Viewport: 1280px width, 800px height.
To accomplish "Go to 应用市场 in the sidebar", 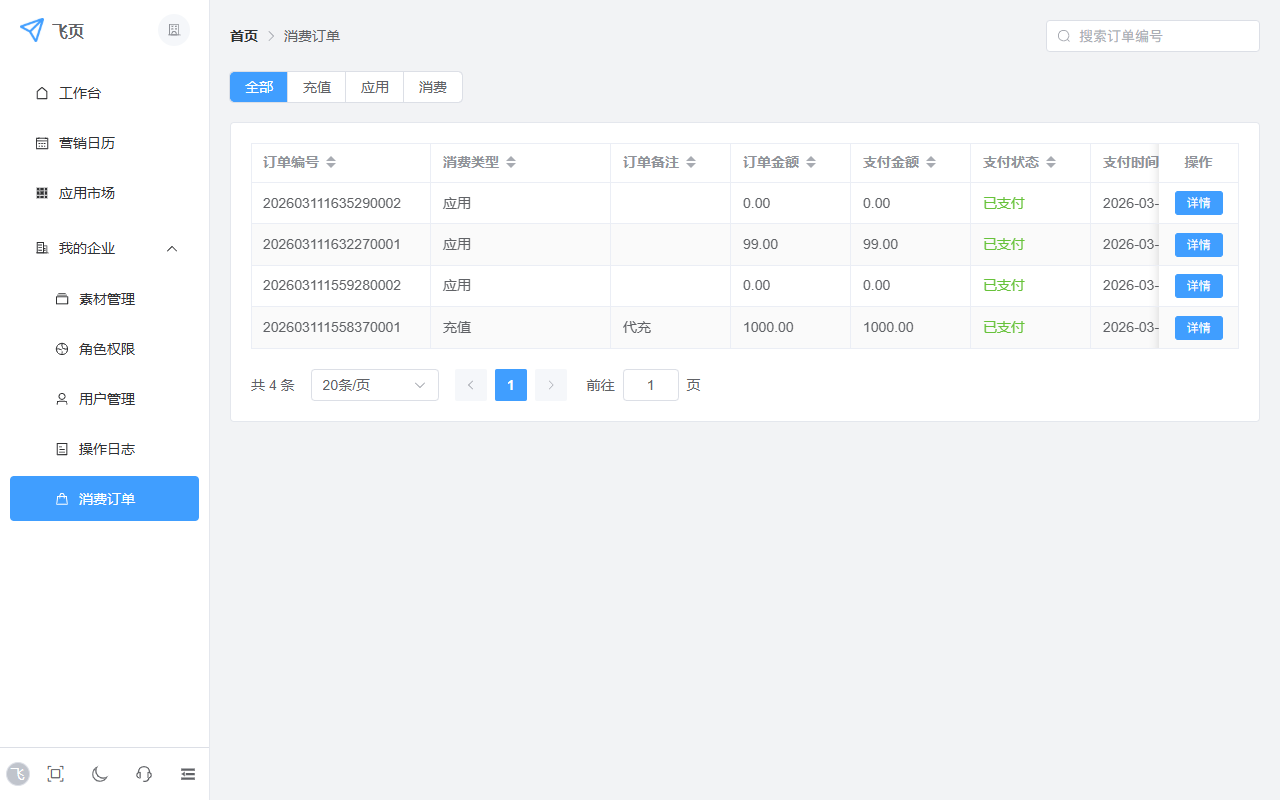I will (x=87, y=193).
